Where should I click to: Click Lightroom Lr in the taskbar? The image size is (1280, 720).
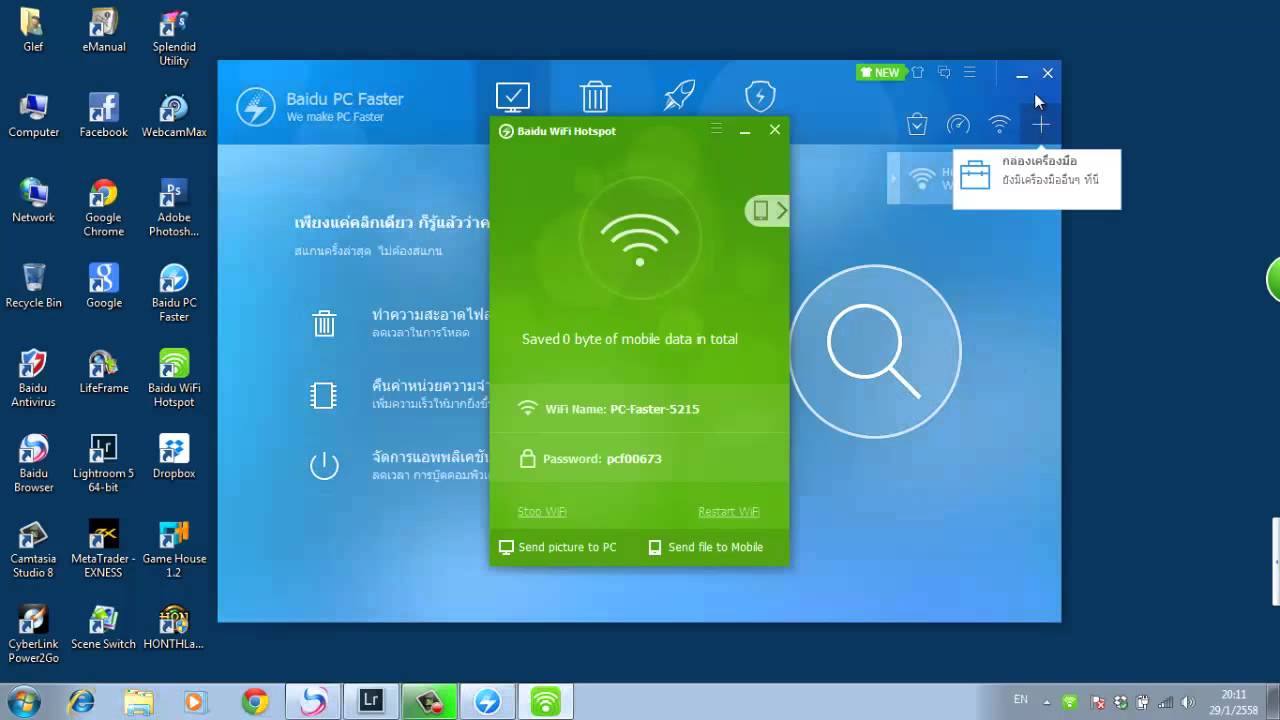coord(371,702)
